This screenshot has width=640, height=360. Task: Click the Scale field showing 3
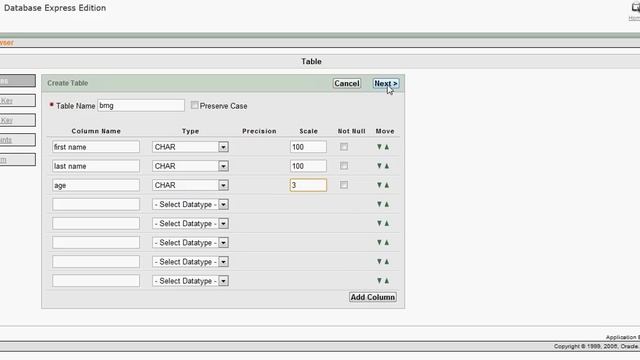pyautogui.click(x=308, y=185)
